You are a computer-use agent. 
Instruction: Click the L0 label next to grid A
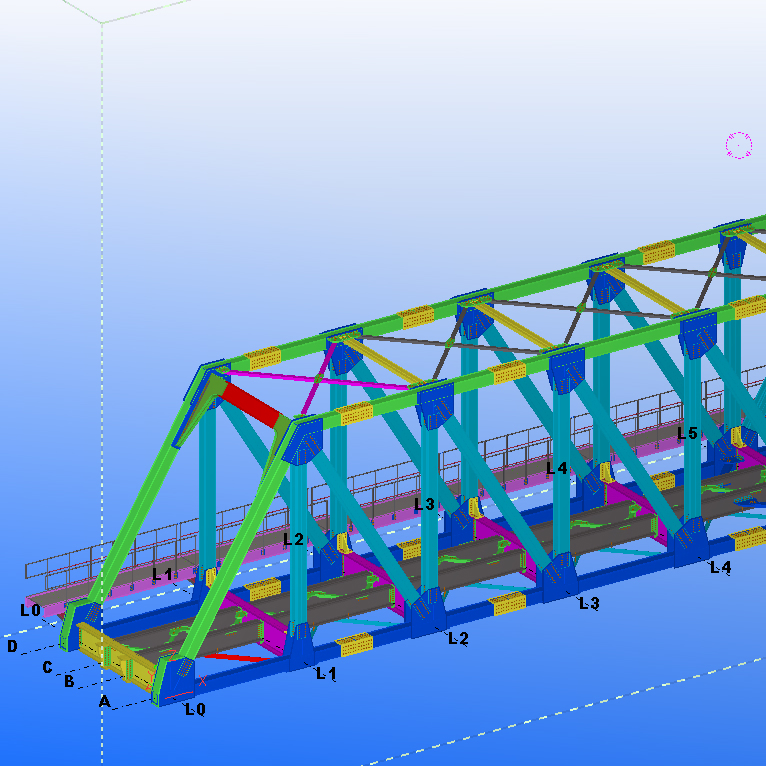click(195, 709)
